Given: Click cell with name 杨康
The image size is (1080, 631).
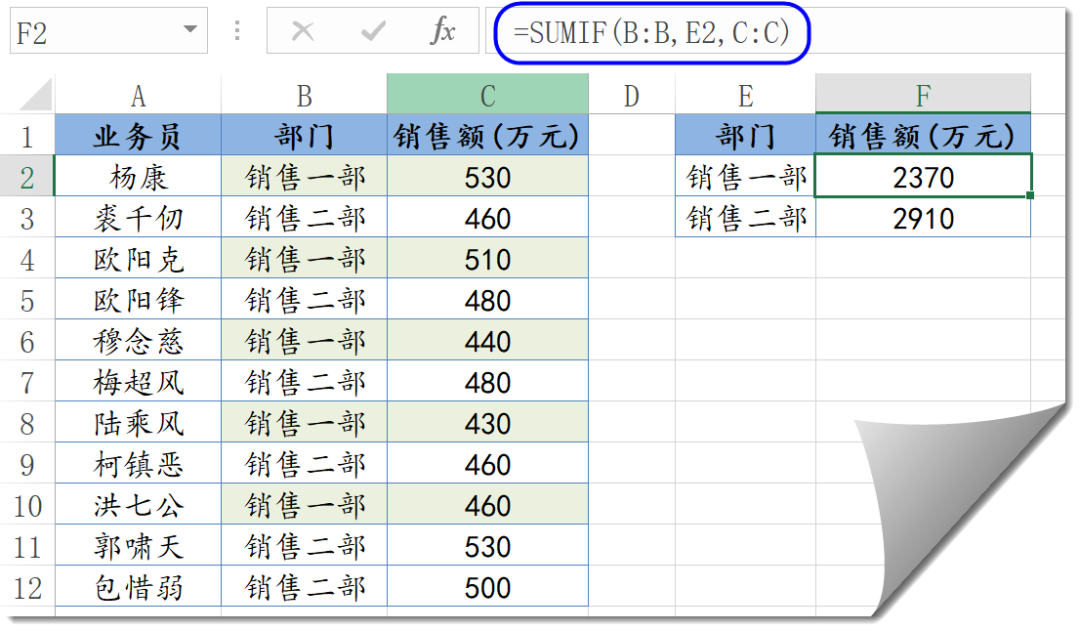Looking at the screenshot, I should point(138,177).
